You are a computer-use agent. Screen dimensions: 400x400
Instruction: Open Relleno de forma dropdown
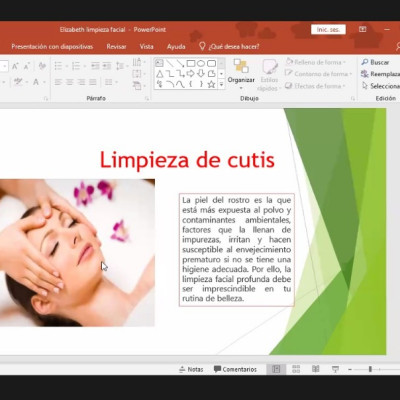(x=315, y=62)
